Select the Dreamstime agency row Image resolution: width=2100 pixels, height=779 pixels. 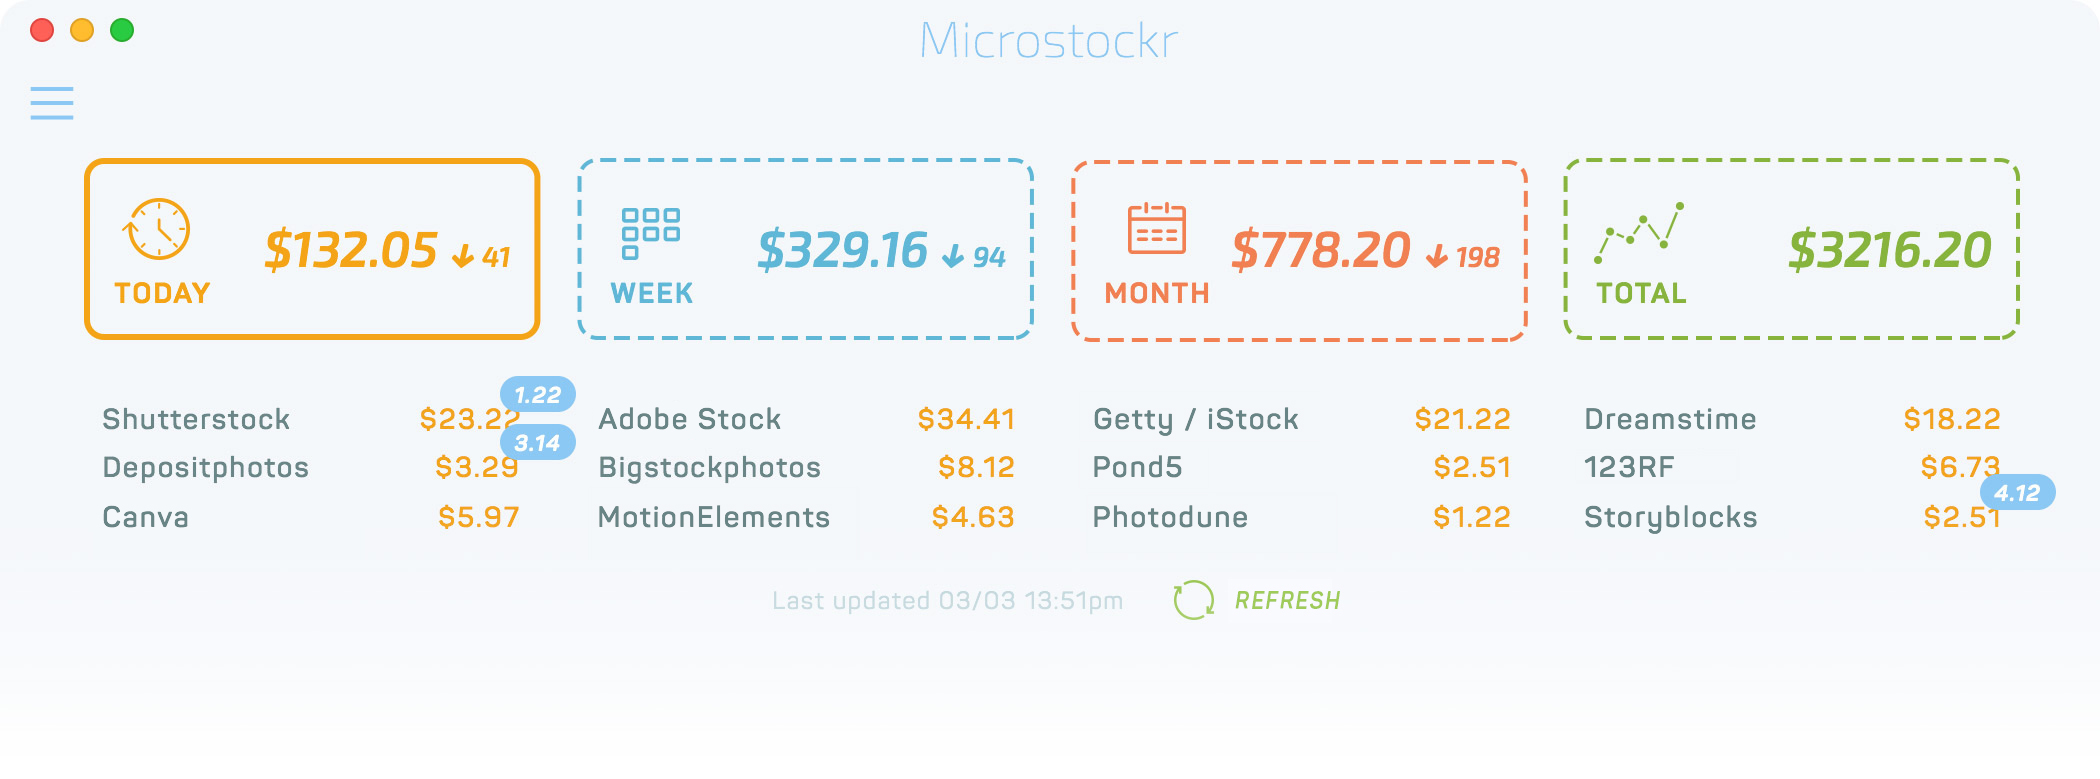coord(1670,419)
